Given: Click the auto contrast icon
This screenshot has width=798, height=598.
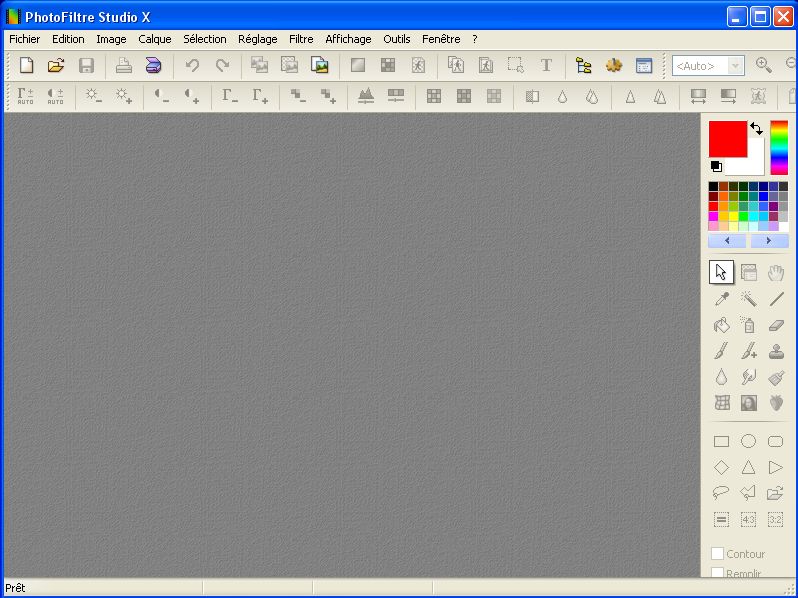Looking at the screenshot, I should [55, 96].
